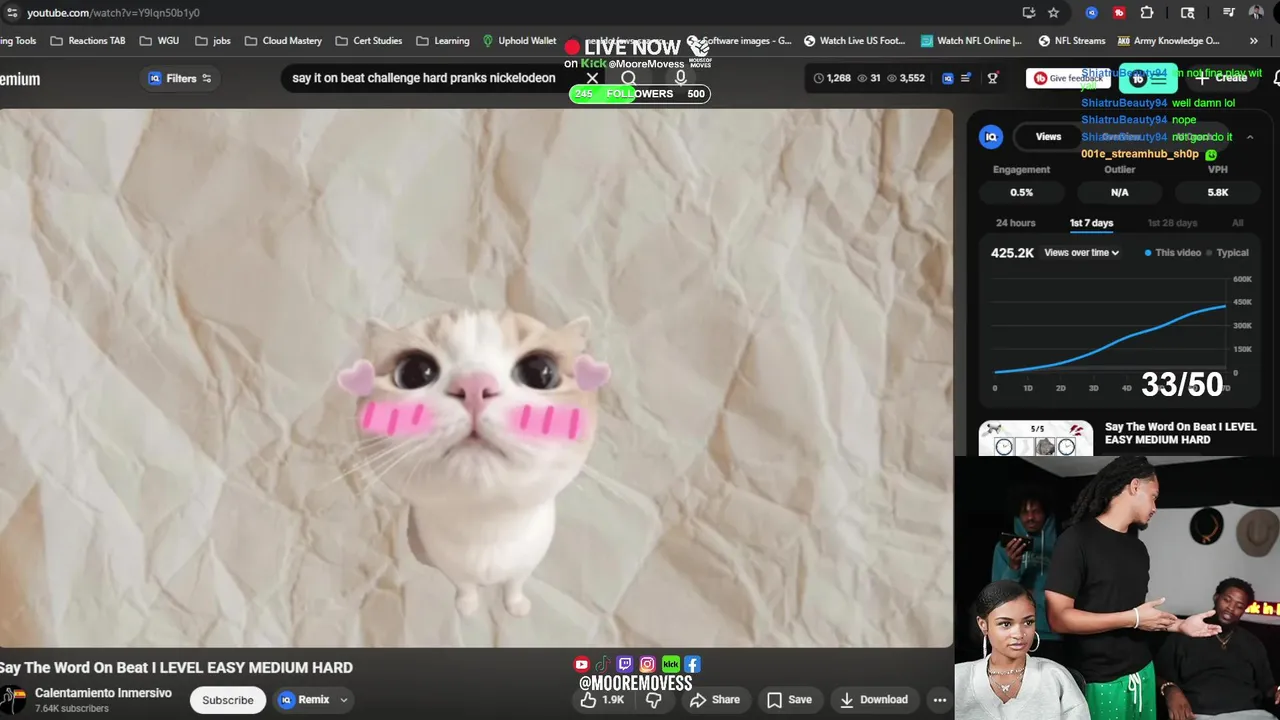
Task: Open the Watch NFL Online bookmark
Action: [x=971, y=41]
